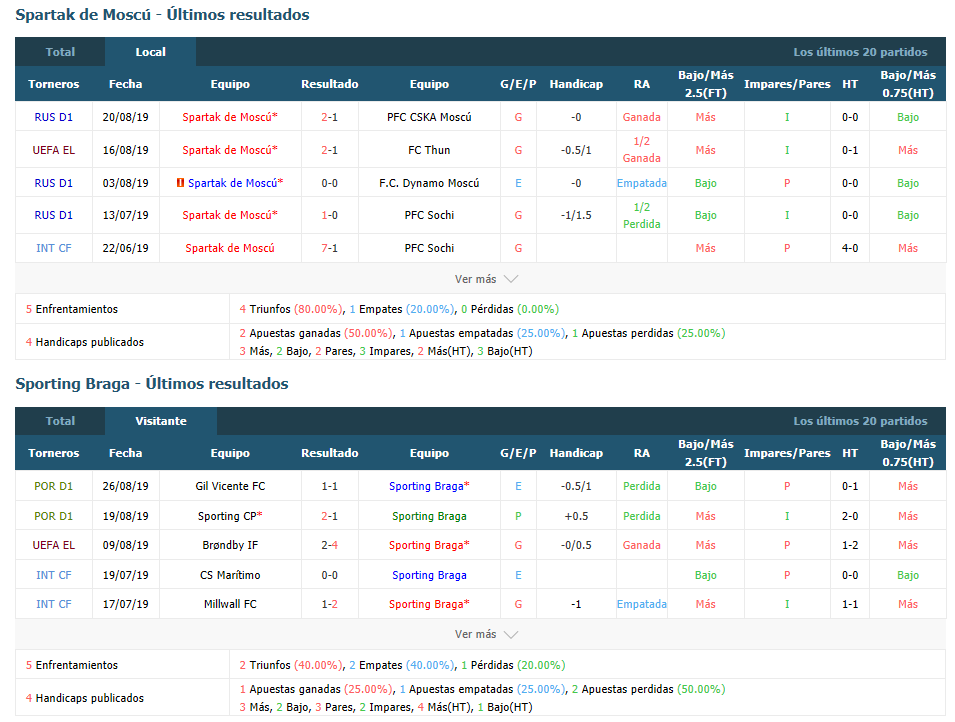Click Spartak de Moscú in the 20/08/19 row
This screenshot has height=722, width=955.
230,117
